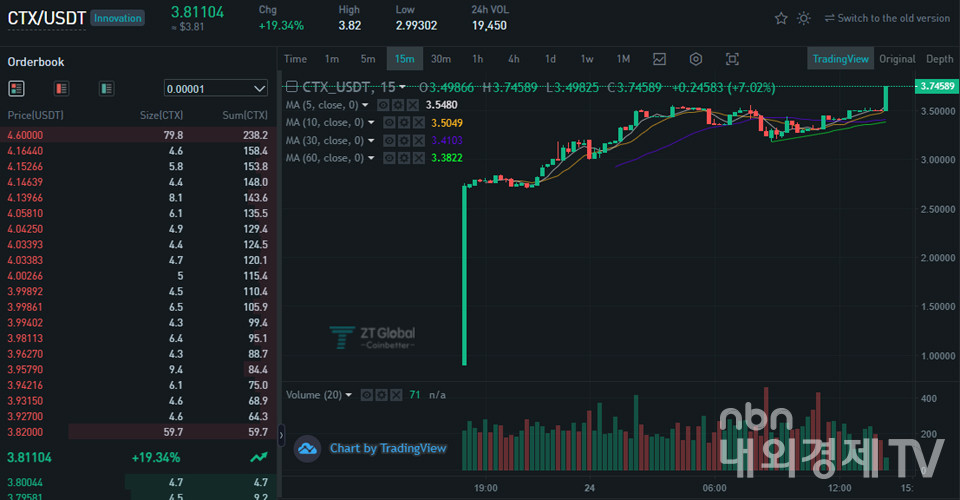Toggle the CTX_USDT legend collapse box

pyautogui.click(x=292, y=87)
